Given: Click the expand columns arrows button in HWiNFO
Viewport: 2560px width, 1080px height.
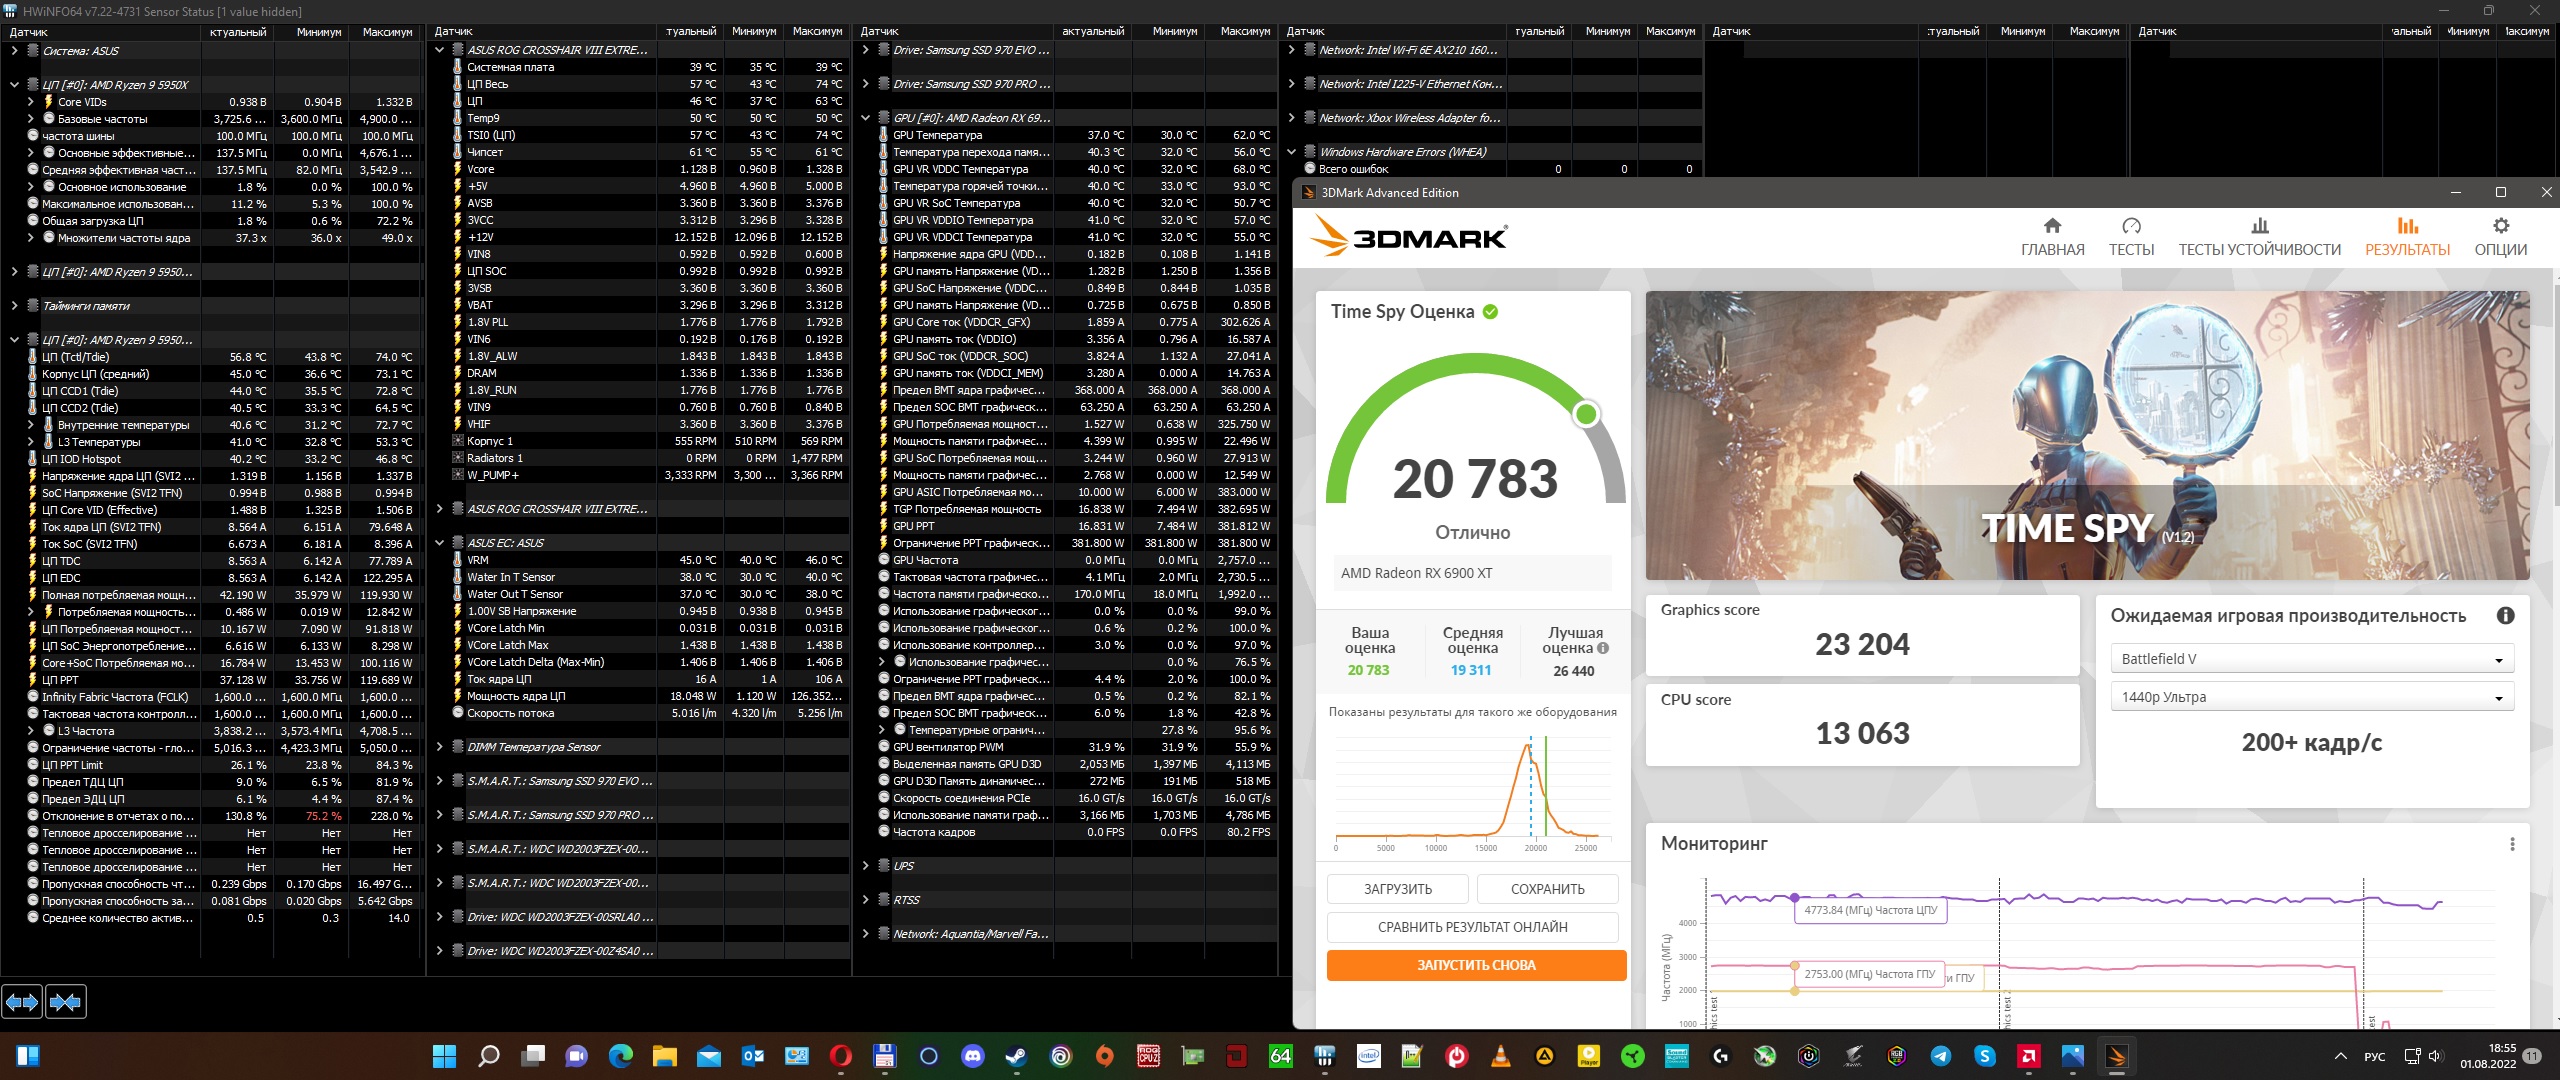Looking at the screenshot, I should [22, 1001].
